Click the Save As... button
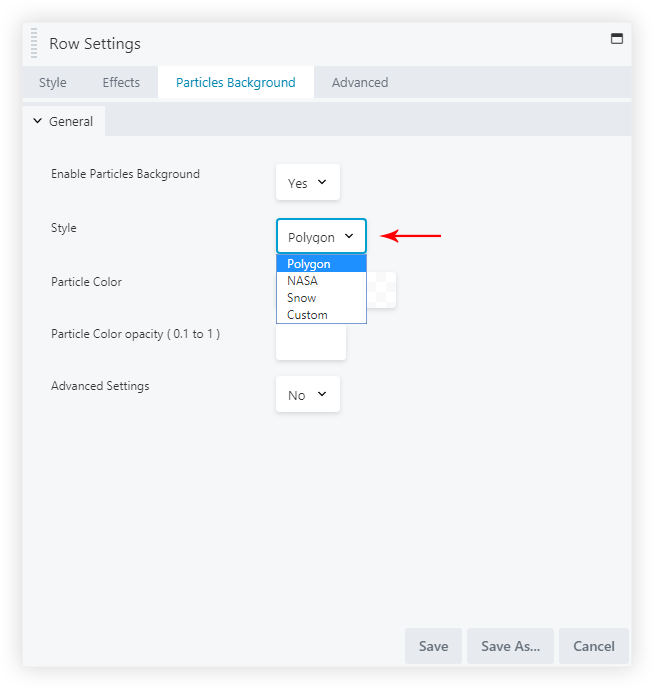This screenshot has height=689, width=654. 510,646
